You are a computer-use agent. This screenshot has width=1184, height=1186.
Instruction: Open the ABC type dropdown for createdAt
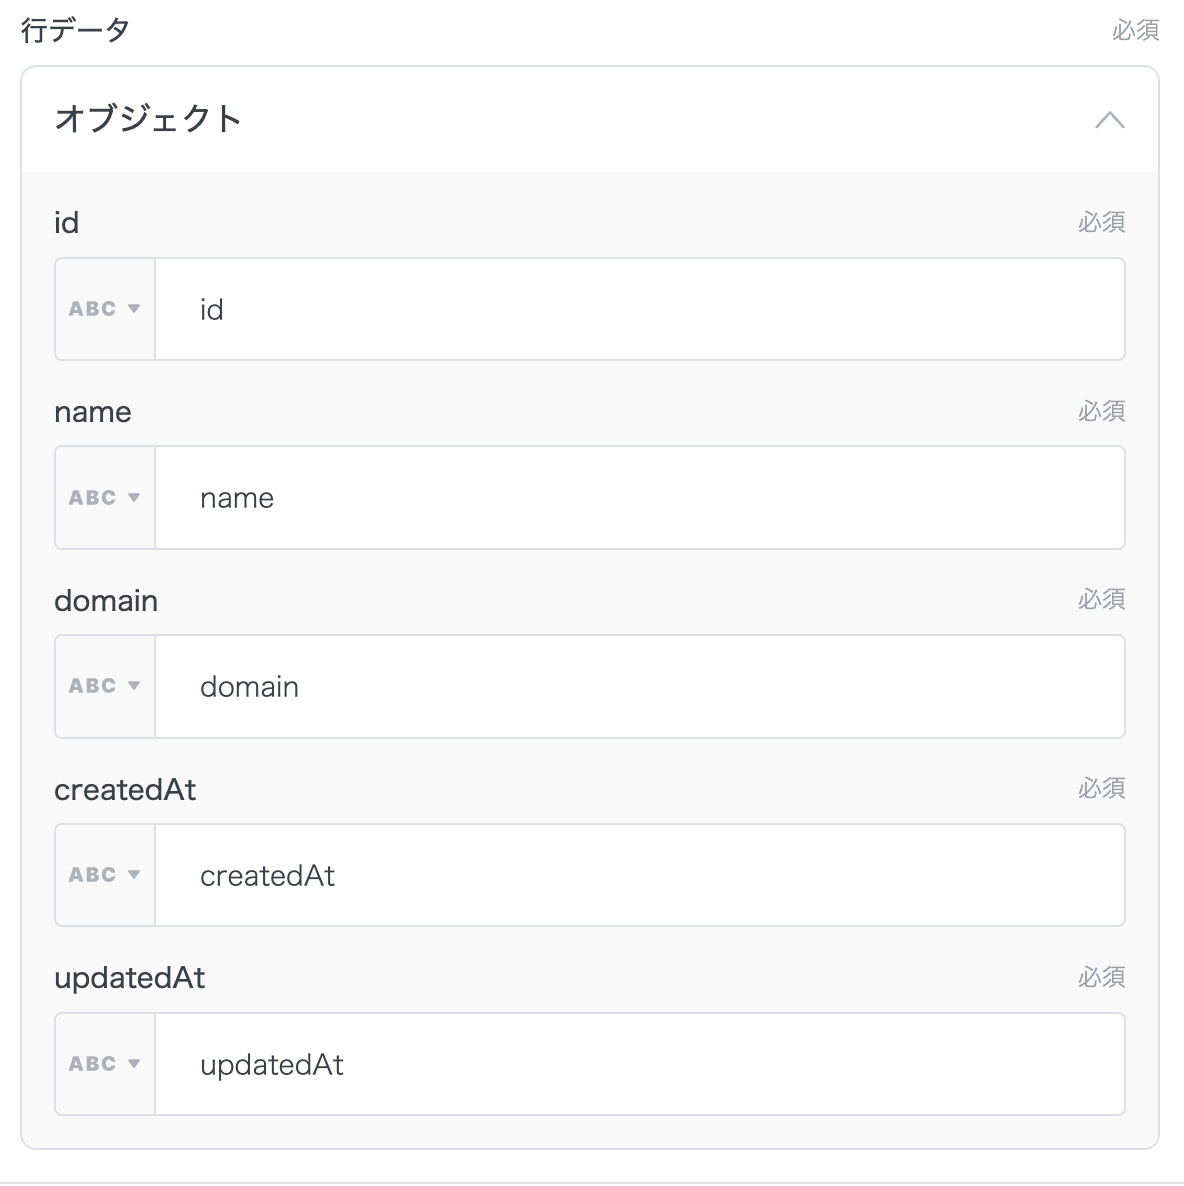coord(105,875)
